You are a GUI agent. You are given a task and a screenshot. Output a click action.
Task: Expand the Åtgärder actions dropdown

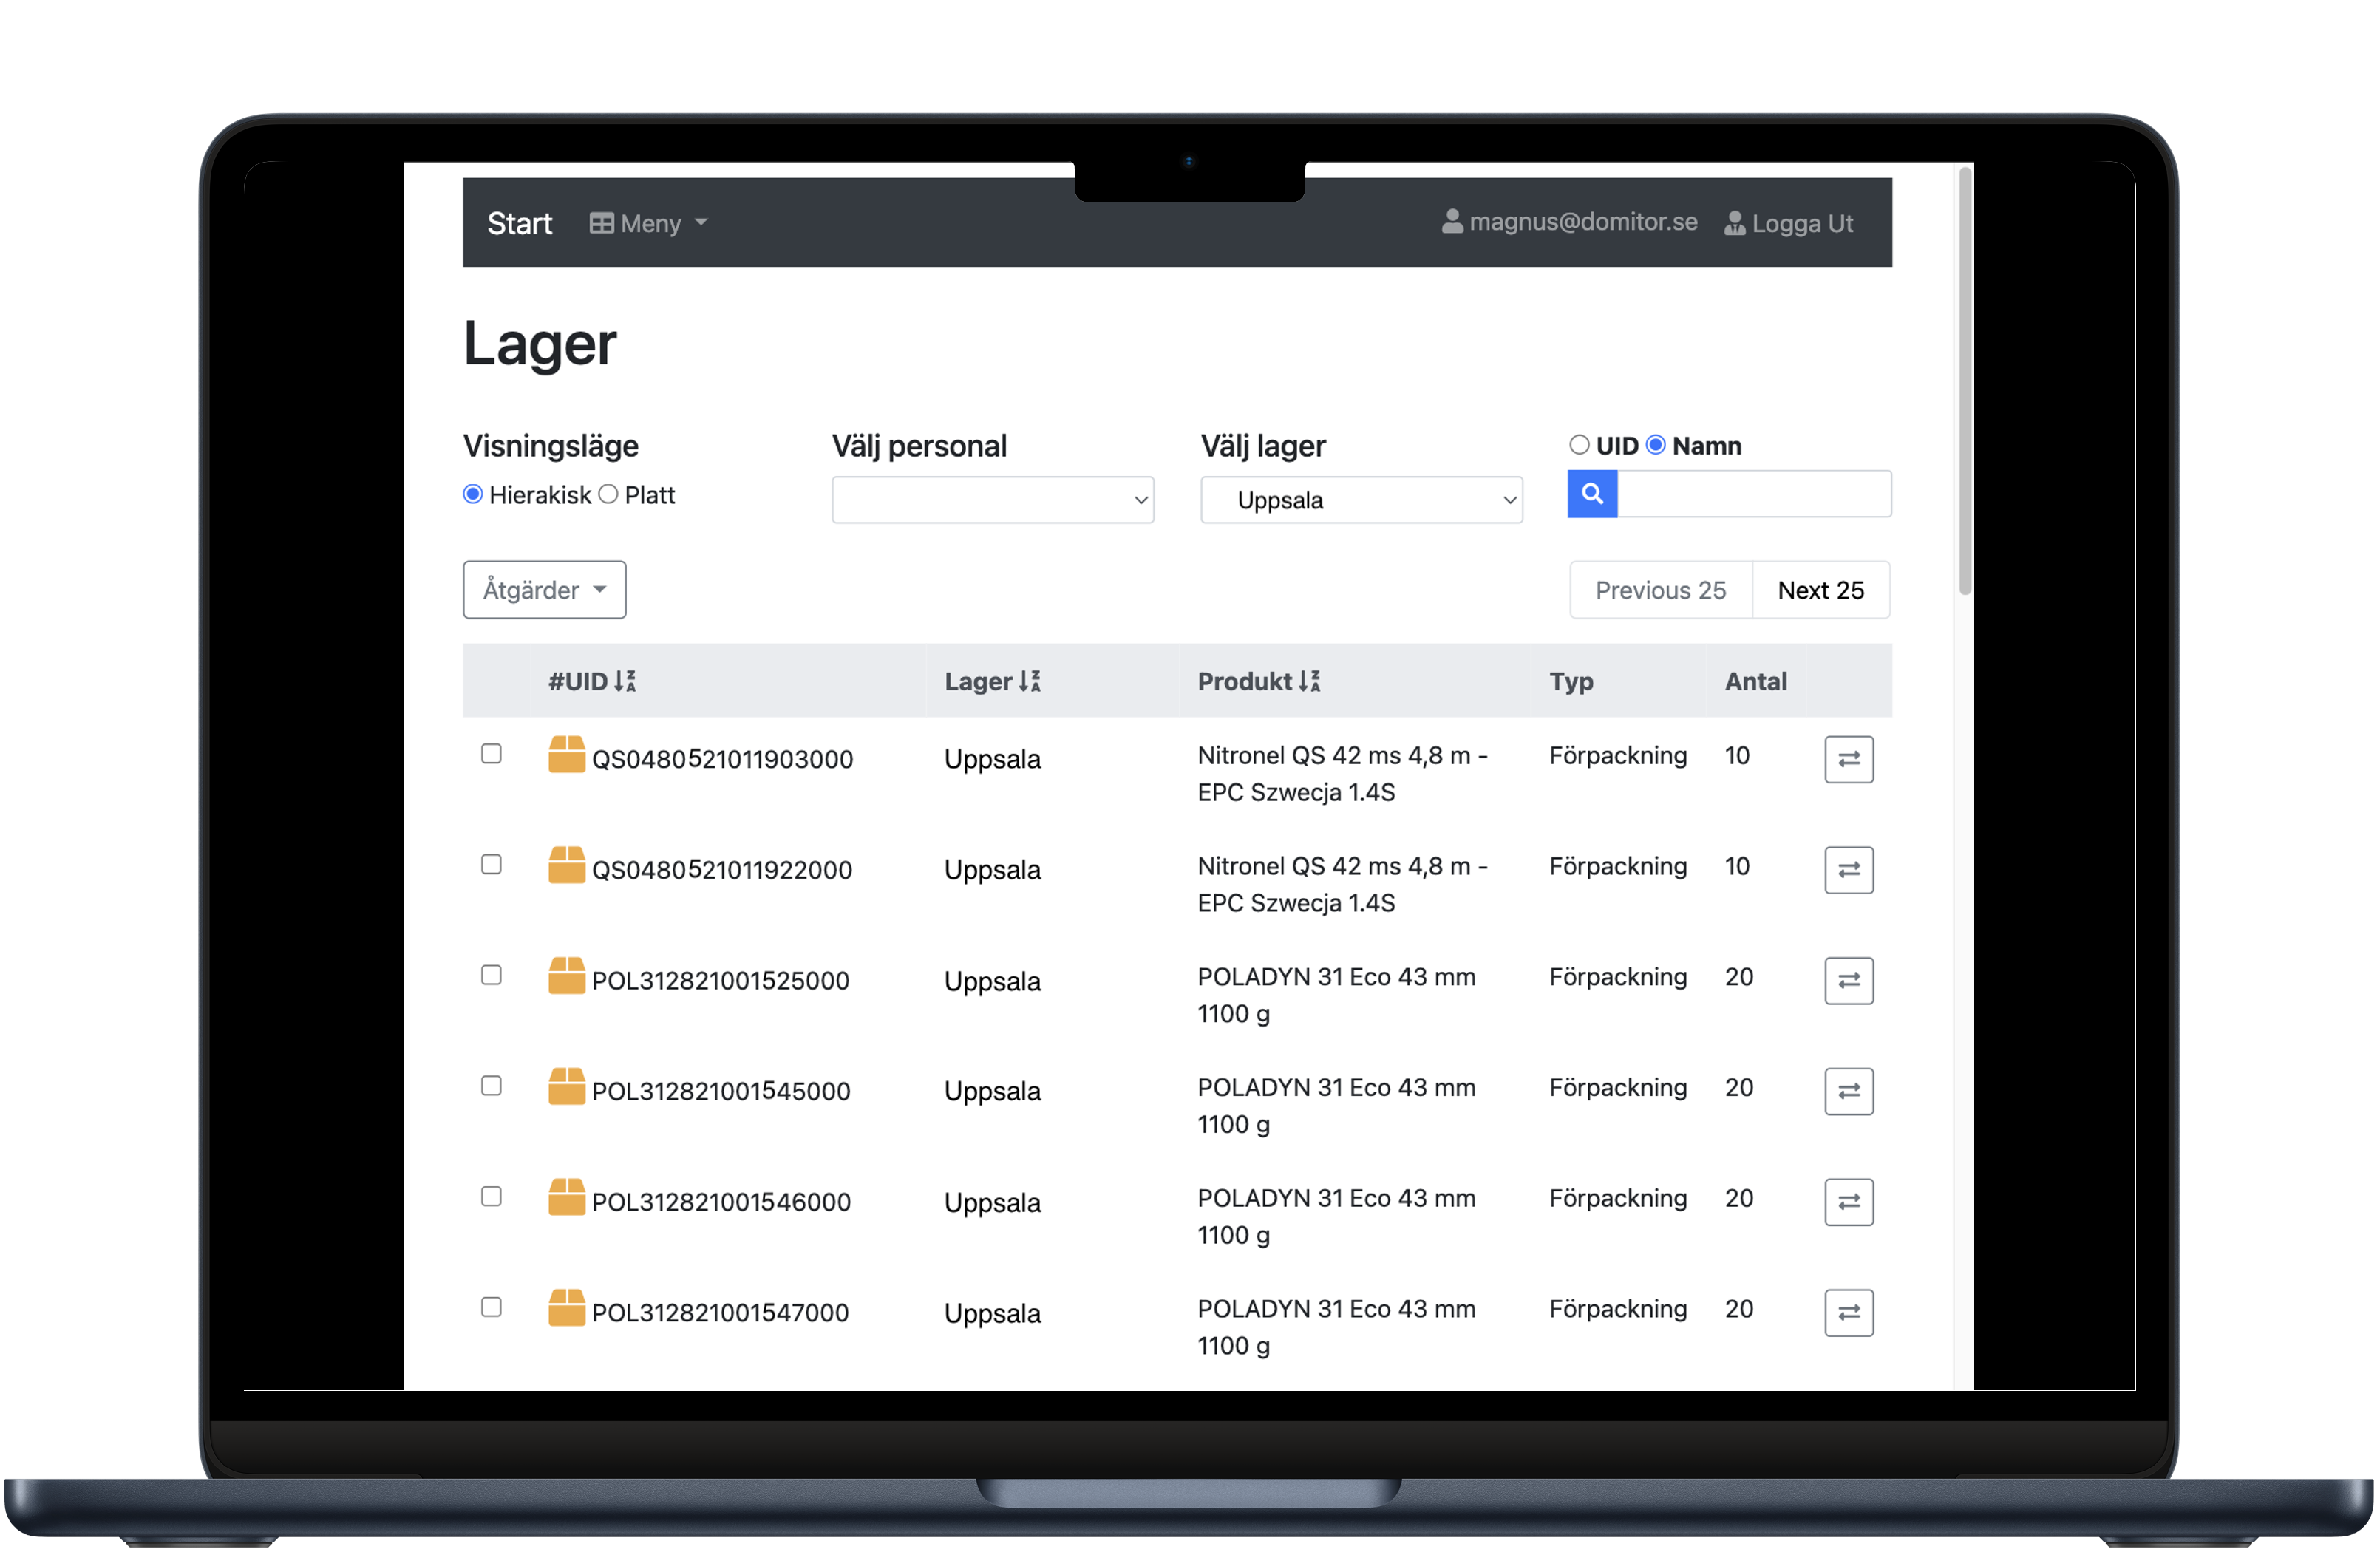coord(544,590)
